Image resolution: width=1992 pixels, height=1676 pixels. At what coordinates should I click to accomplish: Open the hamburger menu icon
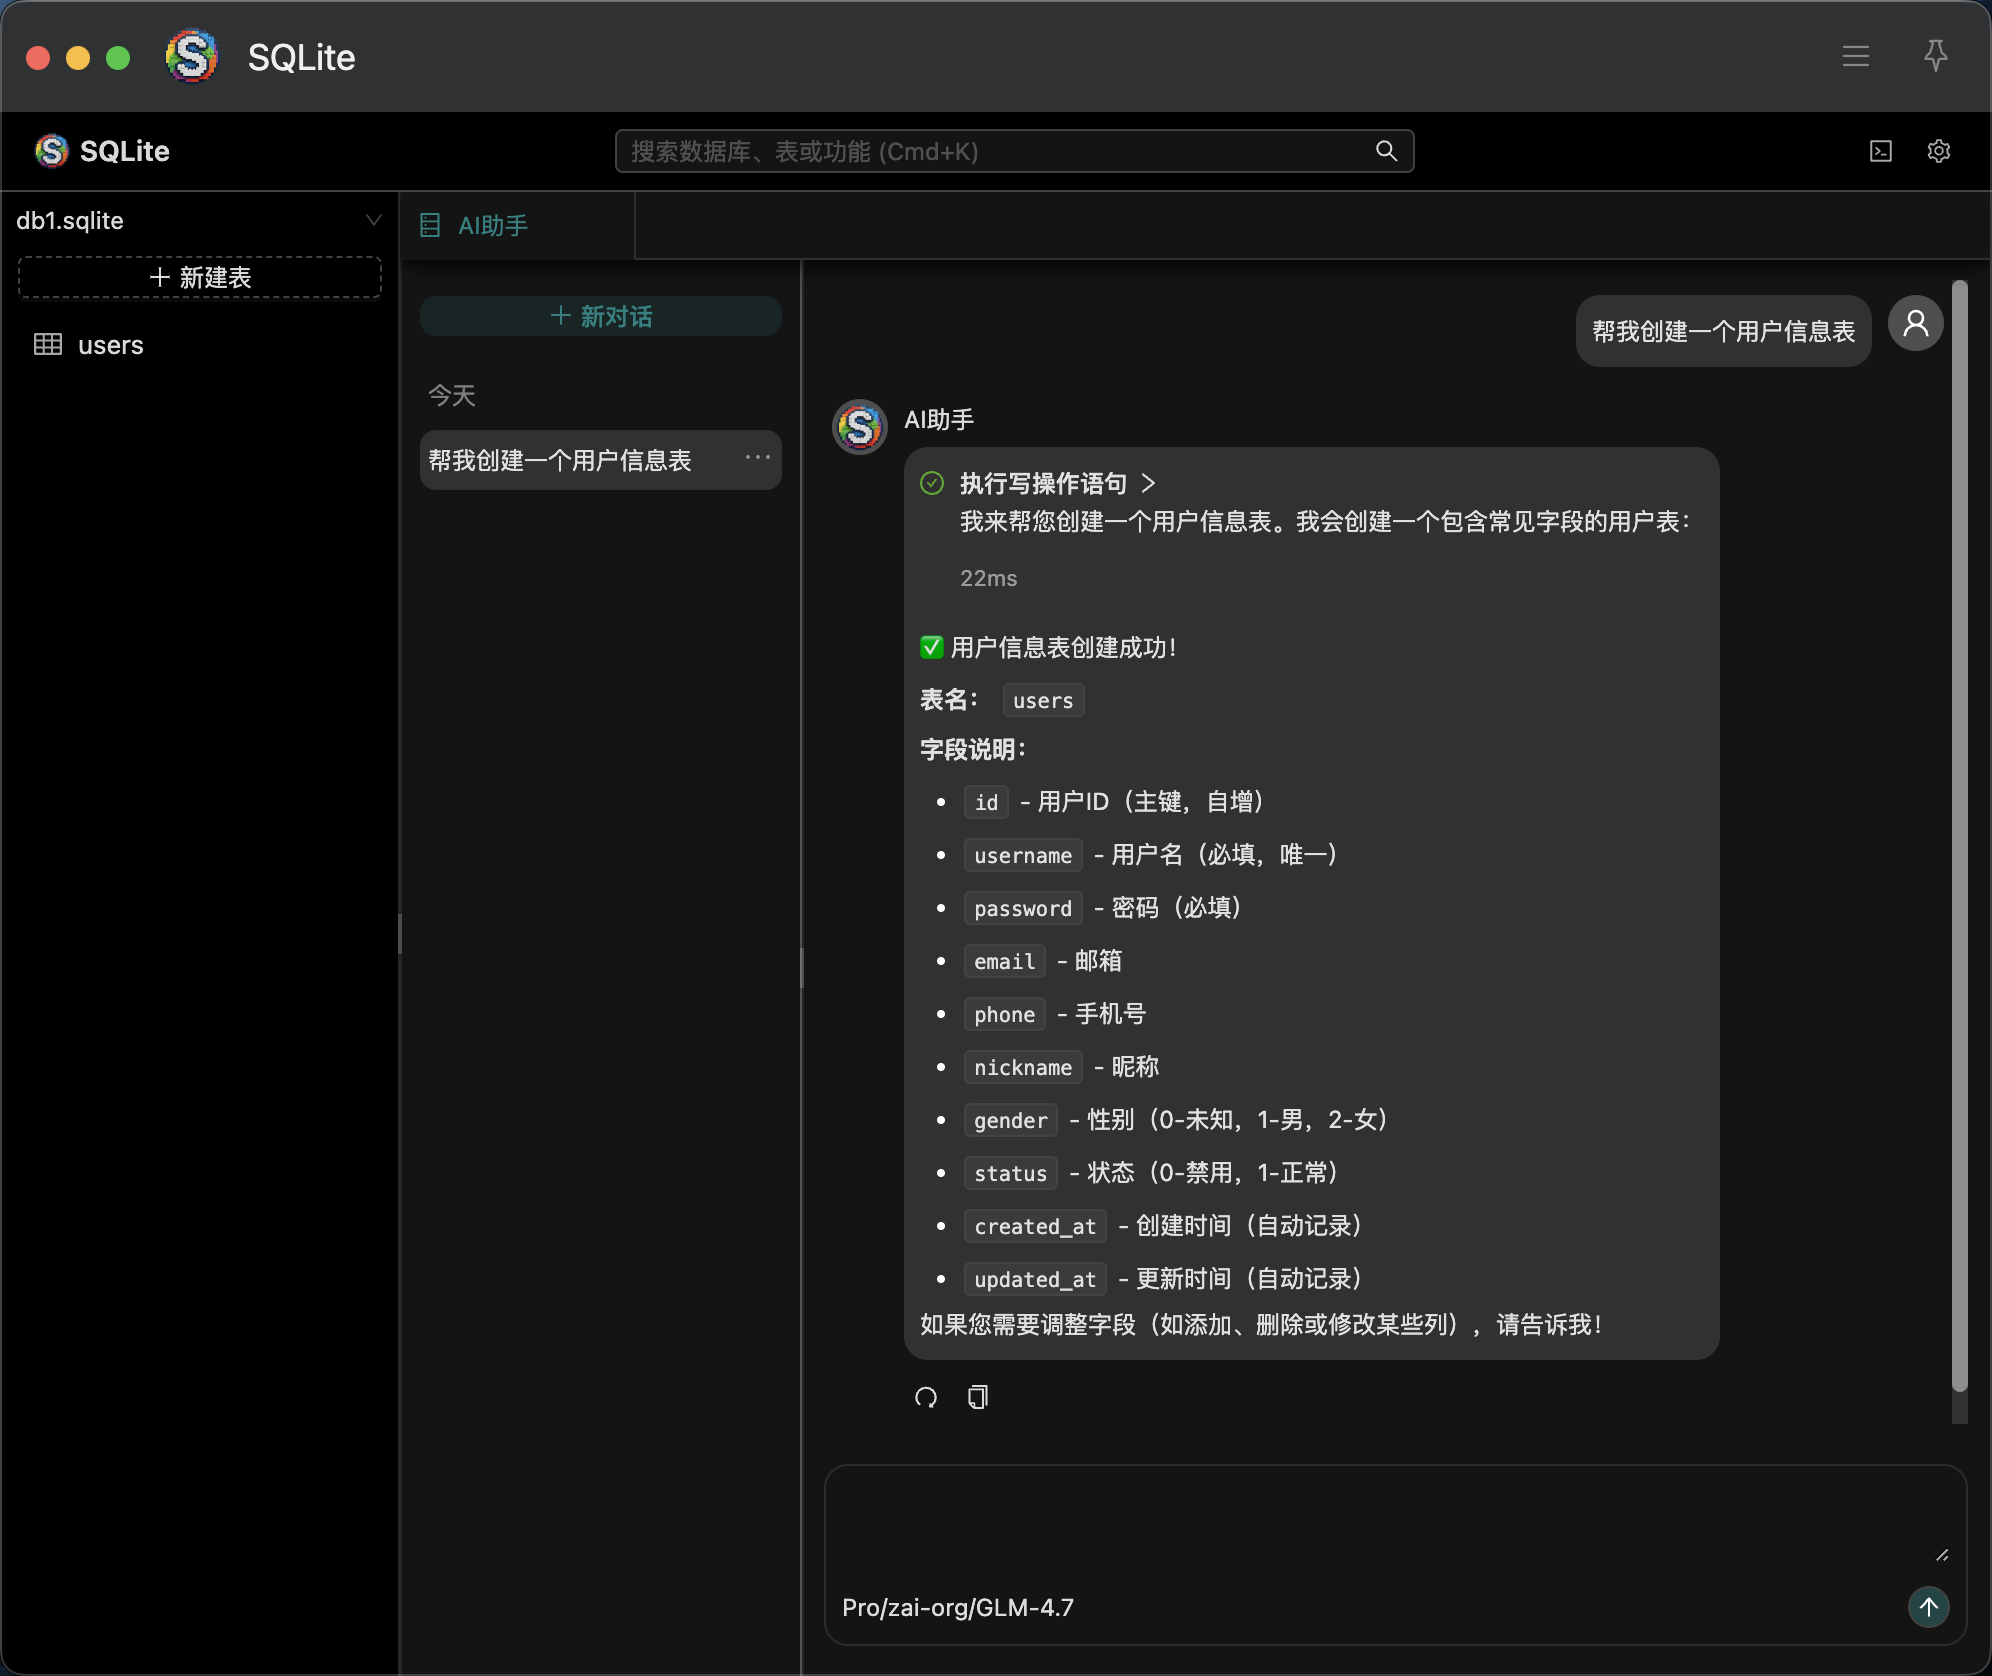pos(1855,56)
